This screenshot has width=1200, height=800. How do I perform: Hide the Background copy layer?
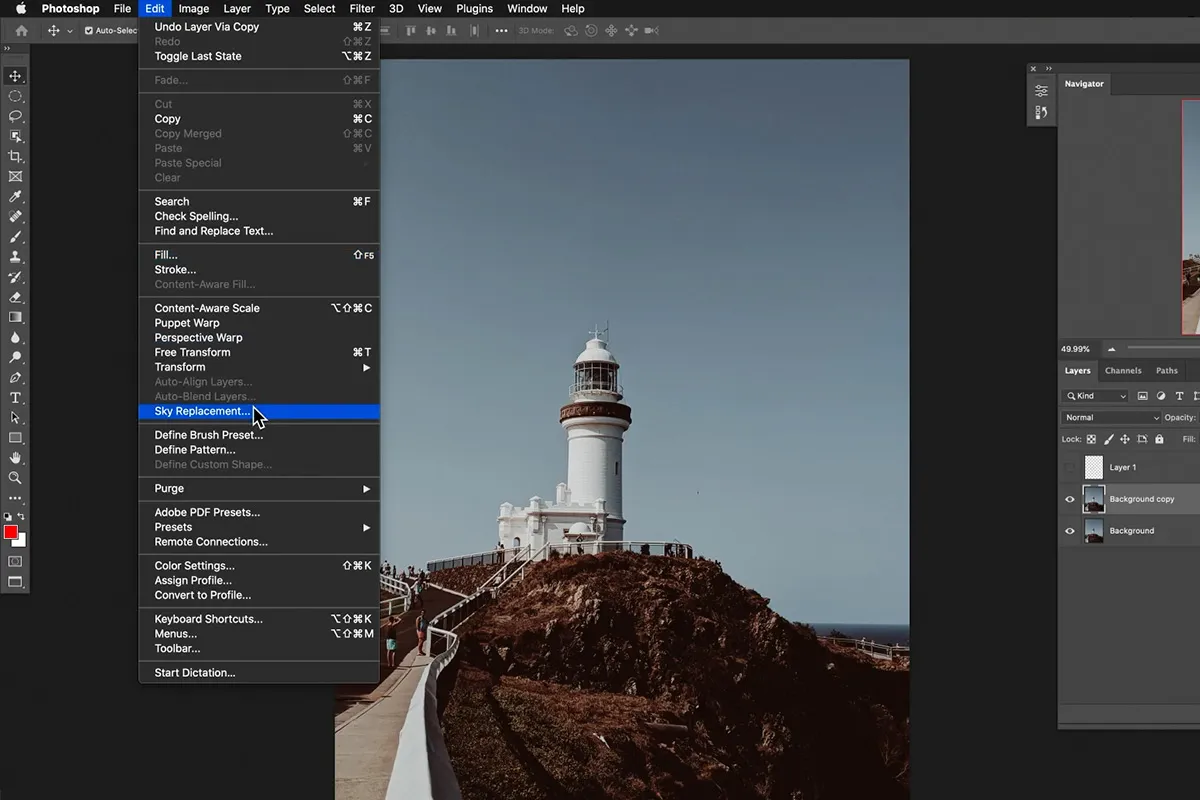(x=1070, y=499)
